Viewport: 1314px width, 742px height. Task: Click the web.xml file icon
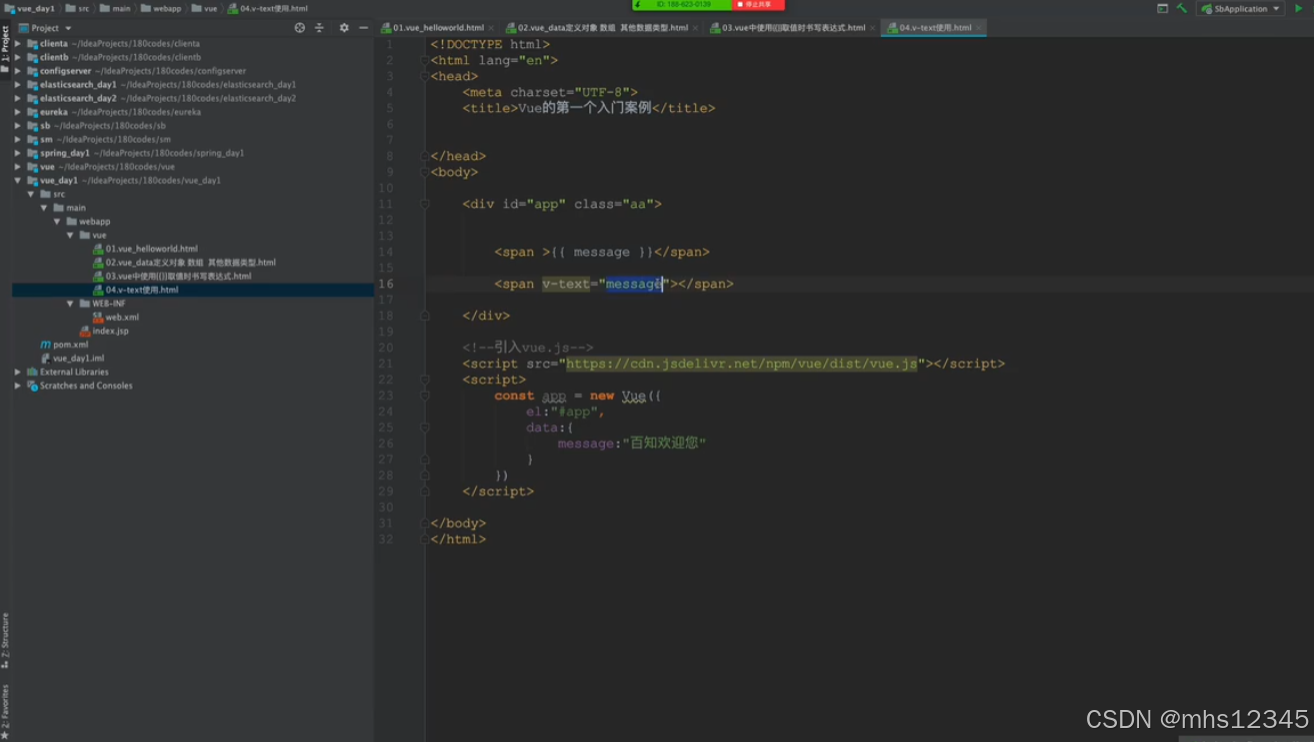point(98,317)
